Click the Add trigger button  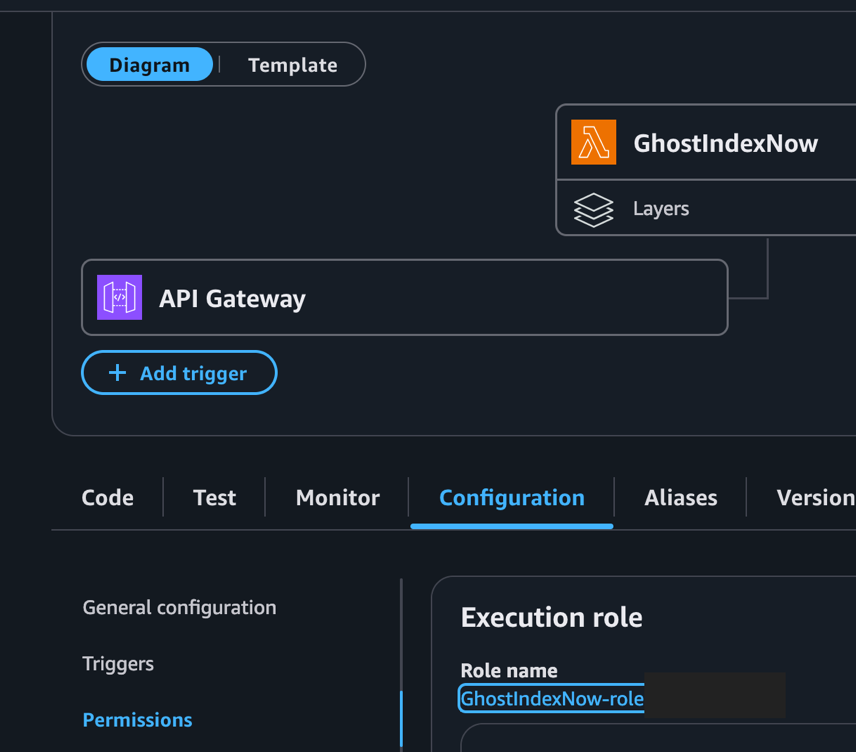(x=179, y=373)
